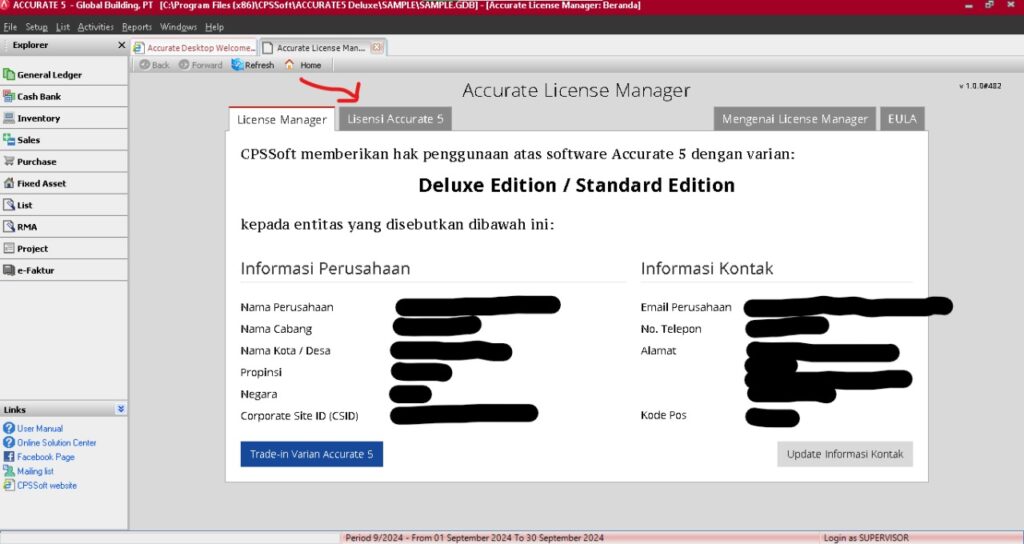Image resolution: width=1024 pixels, height=544 pixels.
Task: Open the EULA tab
Action: click(902, 119)
